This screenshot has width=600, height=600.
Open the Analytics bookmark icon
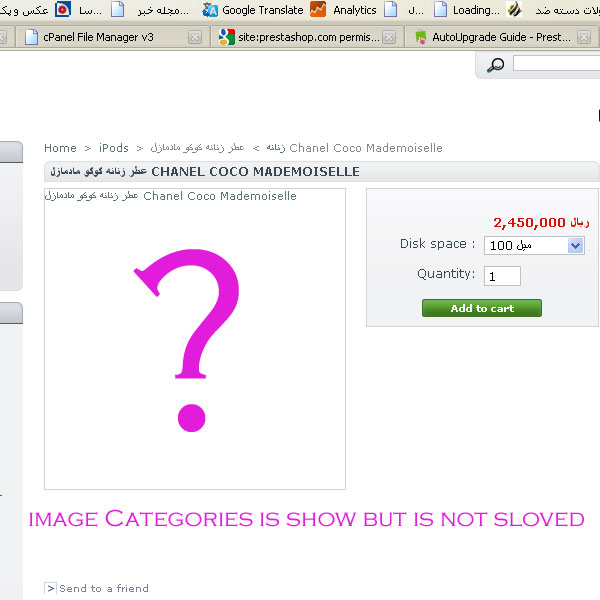pos(318,9)
